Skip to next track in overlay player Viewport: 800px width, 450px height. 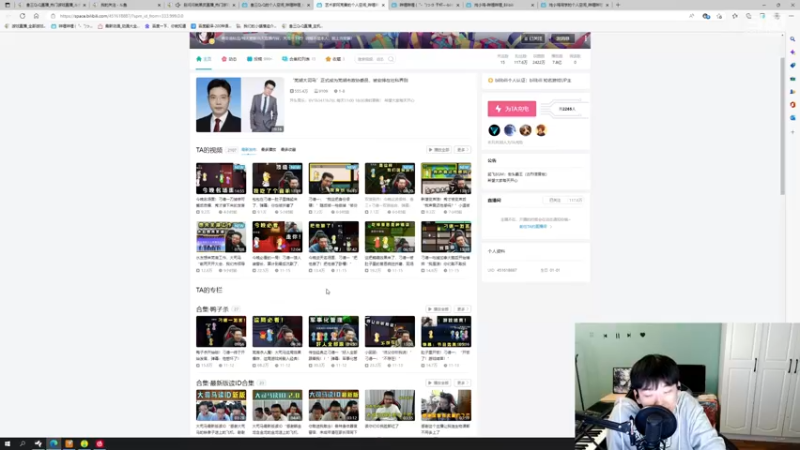coord(629,336)
